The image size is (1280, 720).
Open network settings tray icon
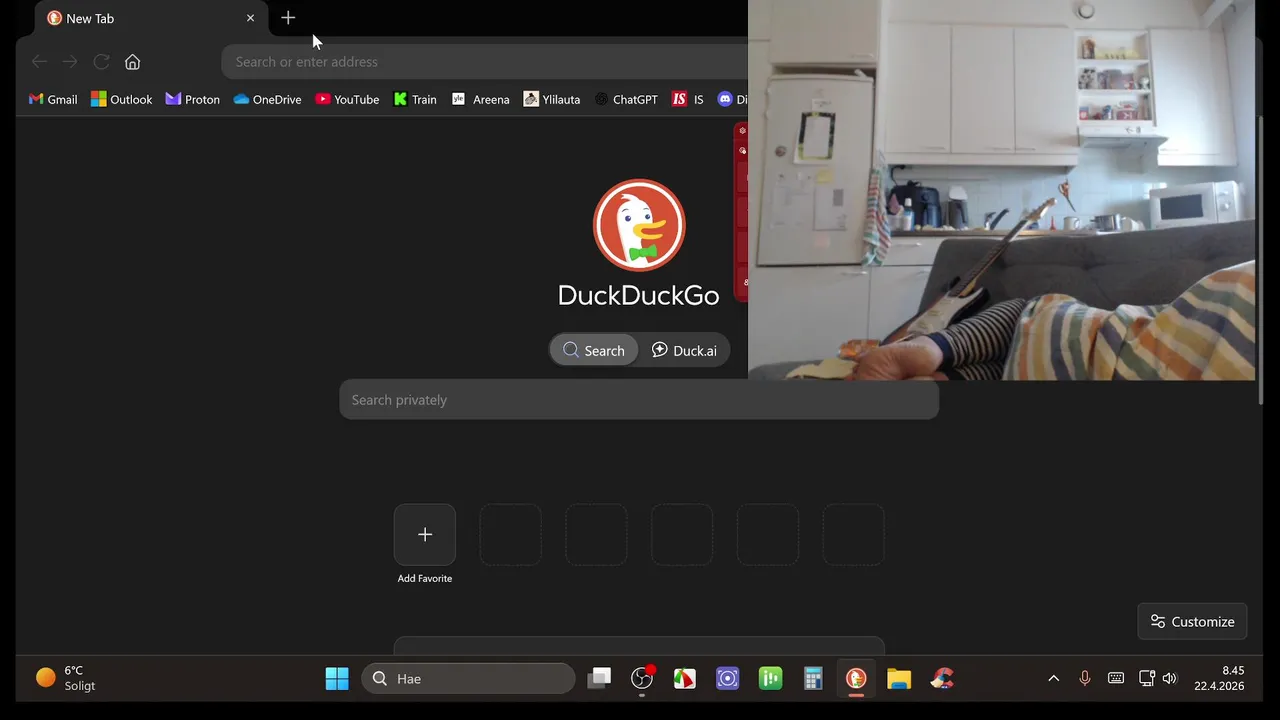coord(1147,679)
